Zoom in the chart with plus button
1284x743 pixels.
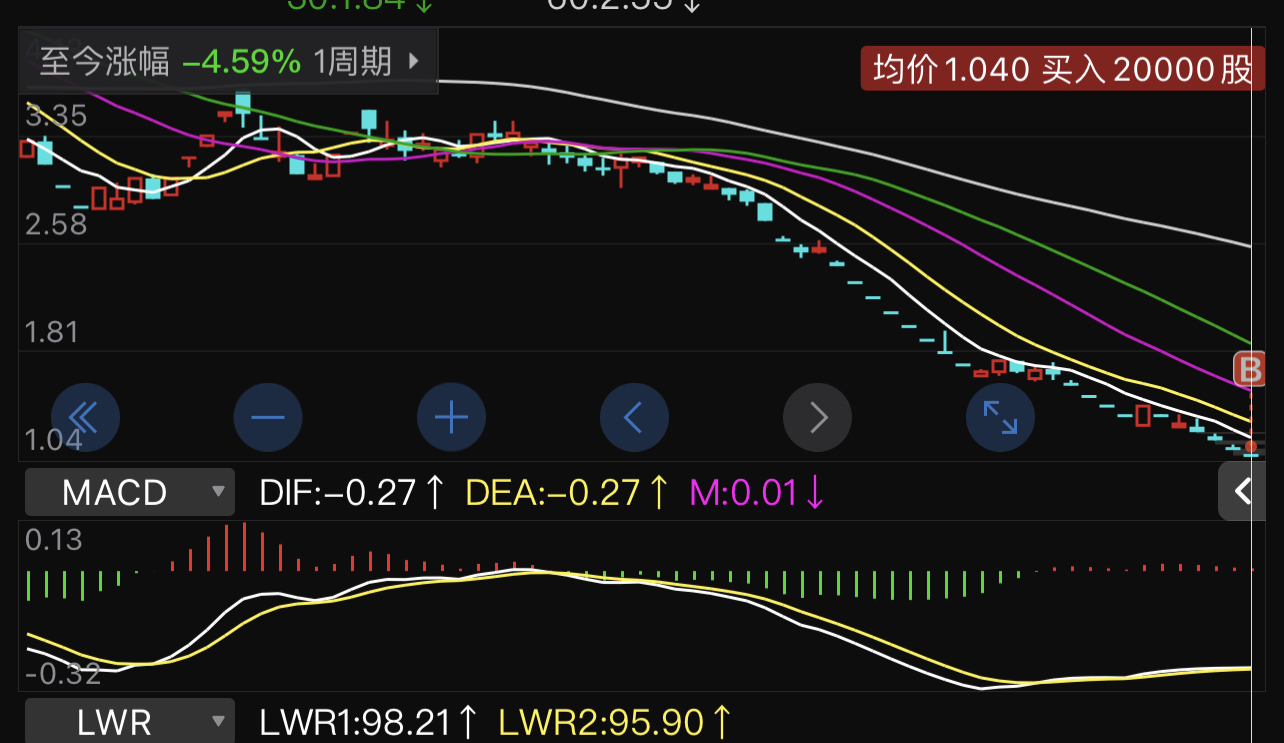click(452, 416)
